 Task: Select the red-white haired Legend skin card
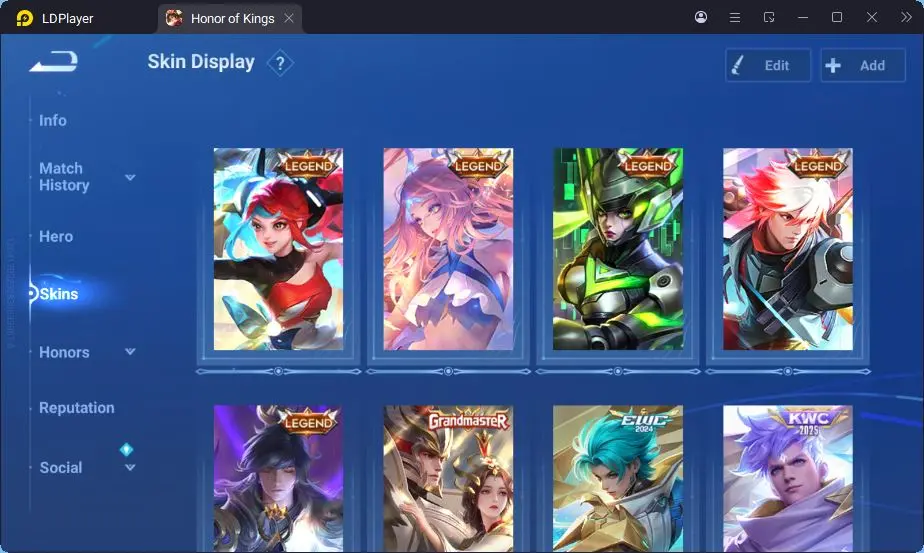[x=788, y=249]
